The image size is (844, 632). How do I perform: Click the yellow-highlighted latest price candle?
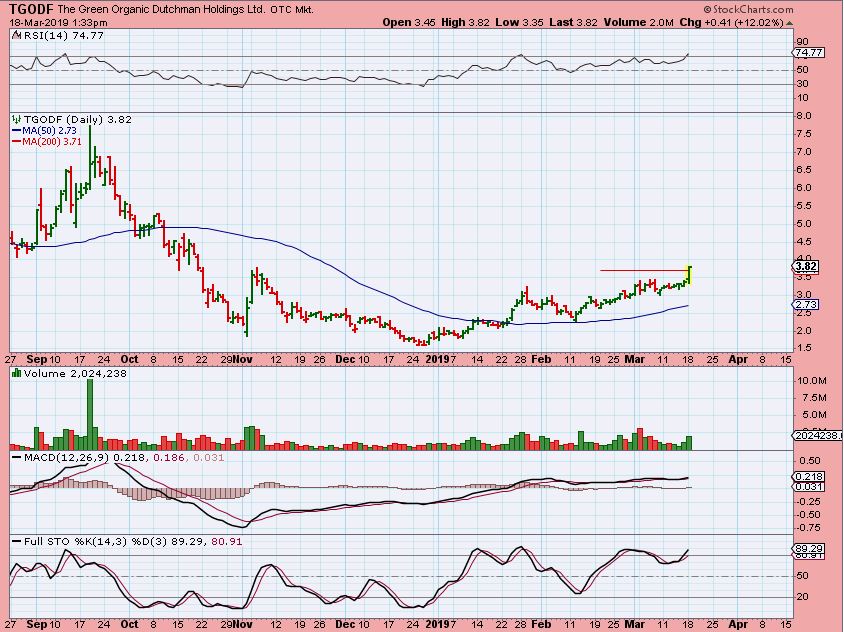click(x=689, y=276)
